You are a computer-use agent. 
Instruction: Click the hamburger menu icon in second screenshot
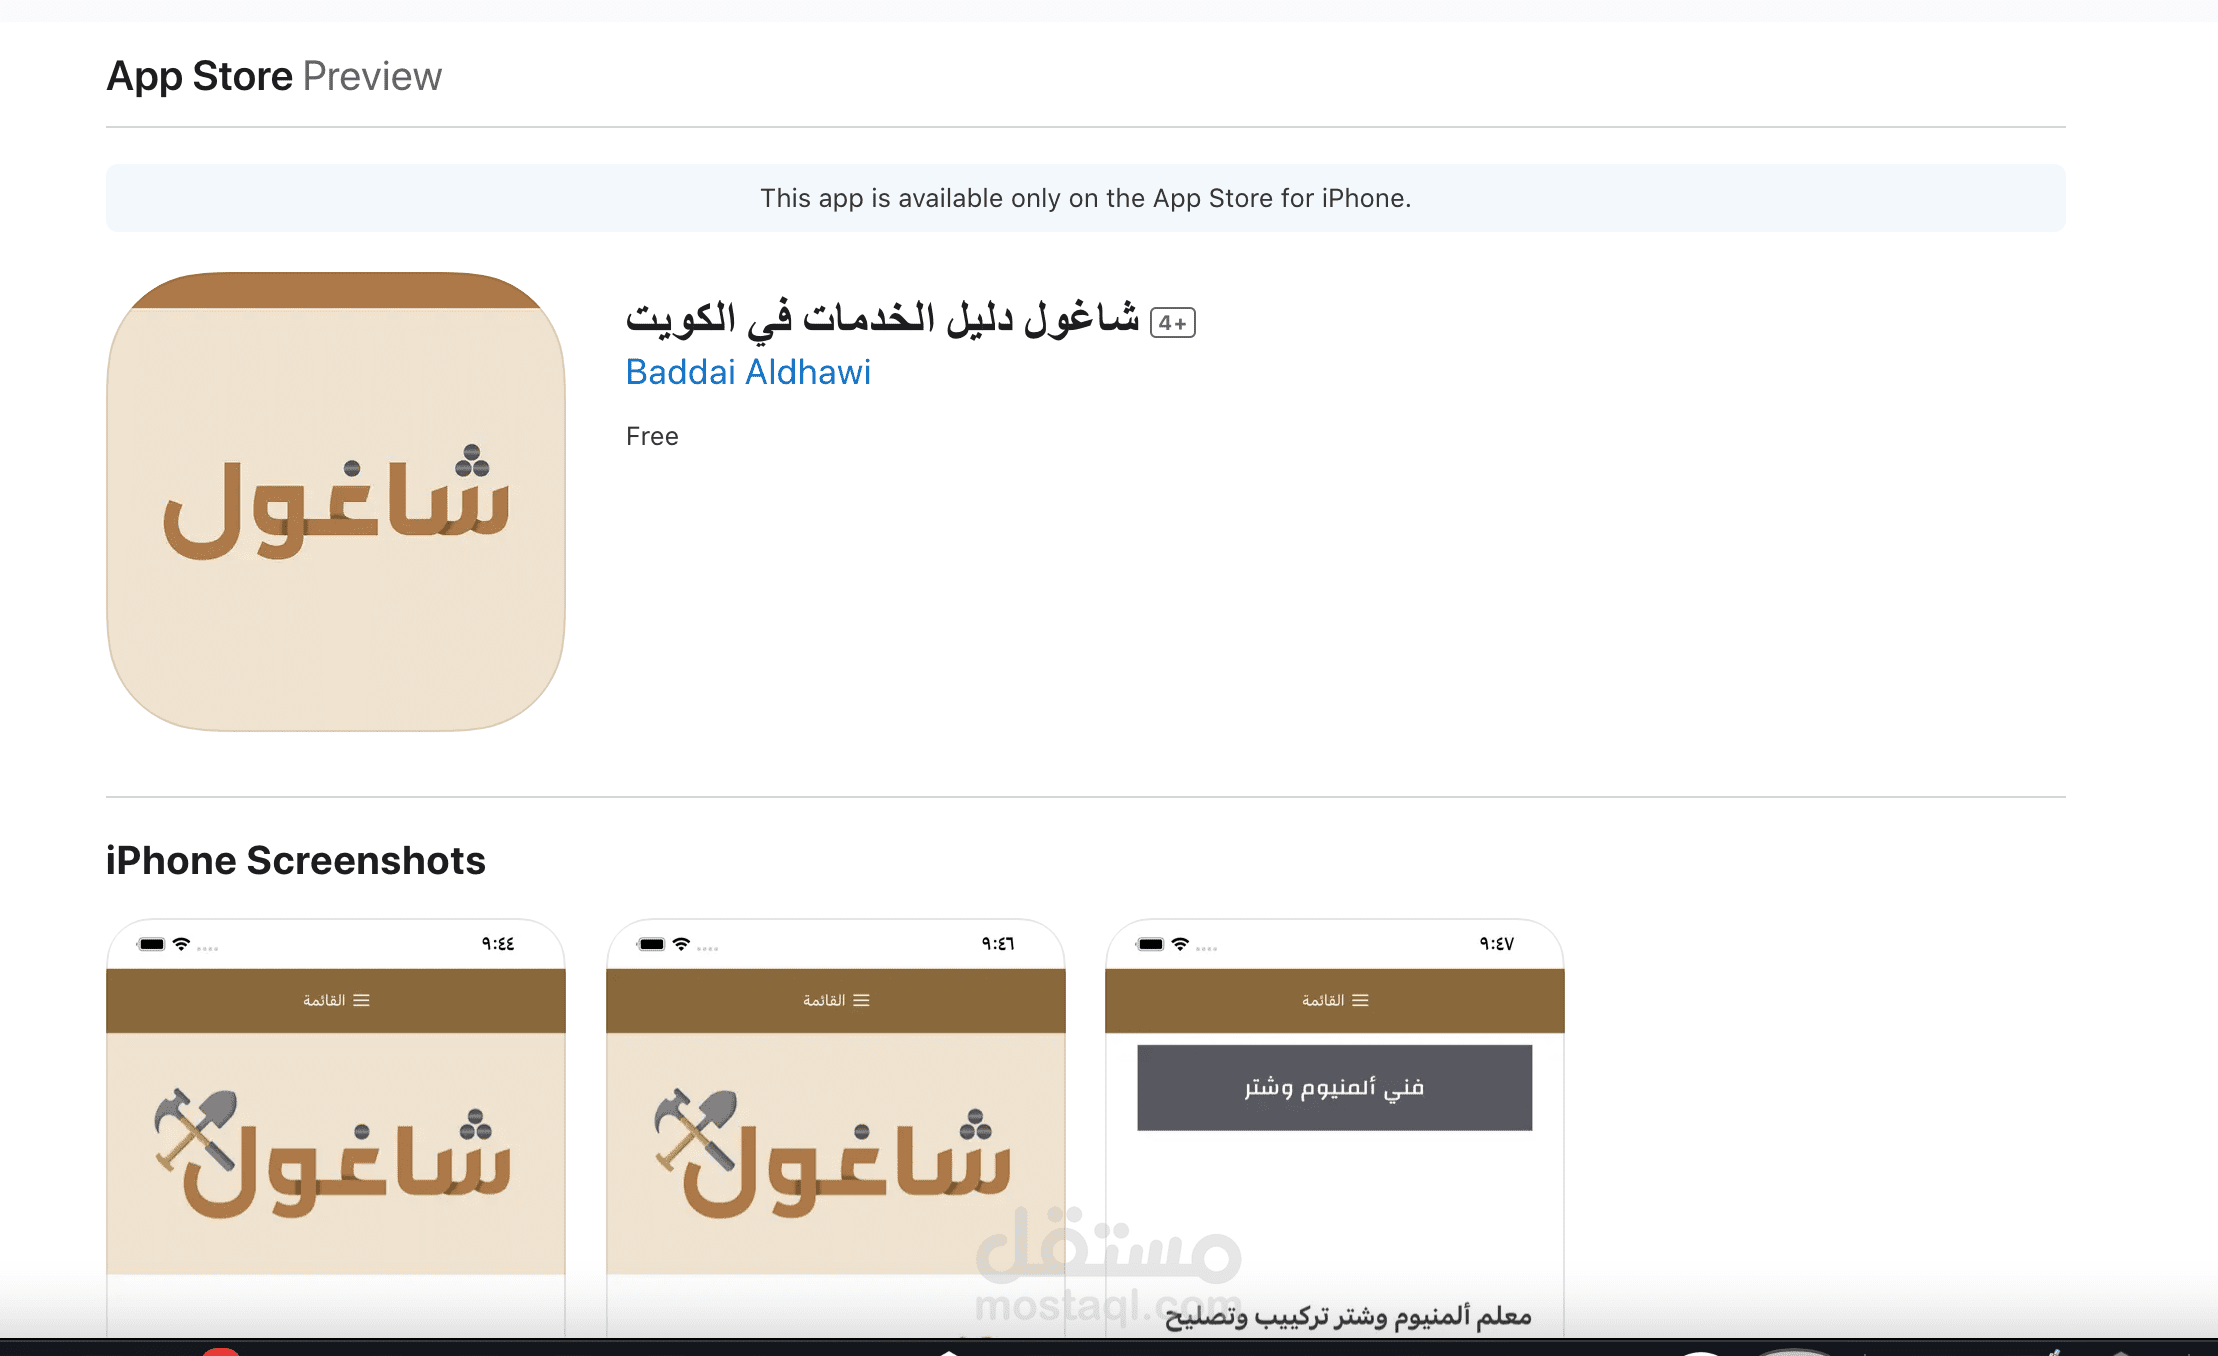(x=862, y=1001)
